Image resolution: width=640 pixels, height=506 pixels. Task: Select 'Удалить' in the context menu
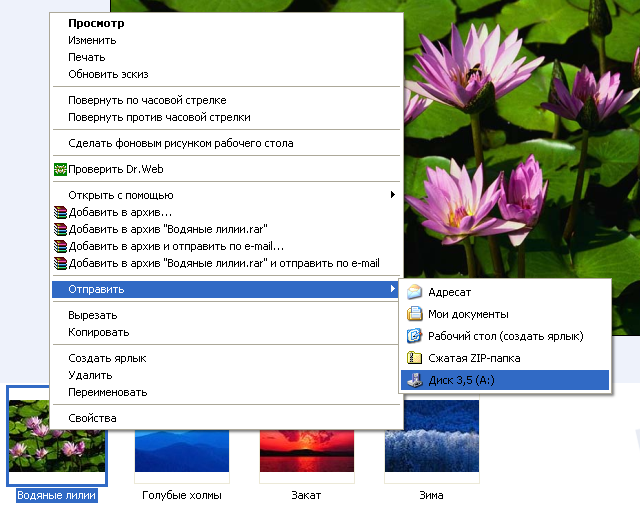(226, 375)
